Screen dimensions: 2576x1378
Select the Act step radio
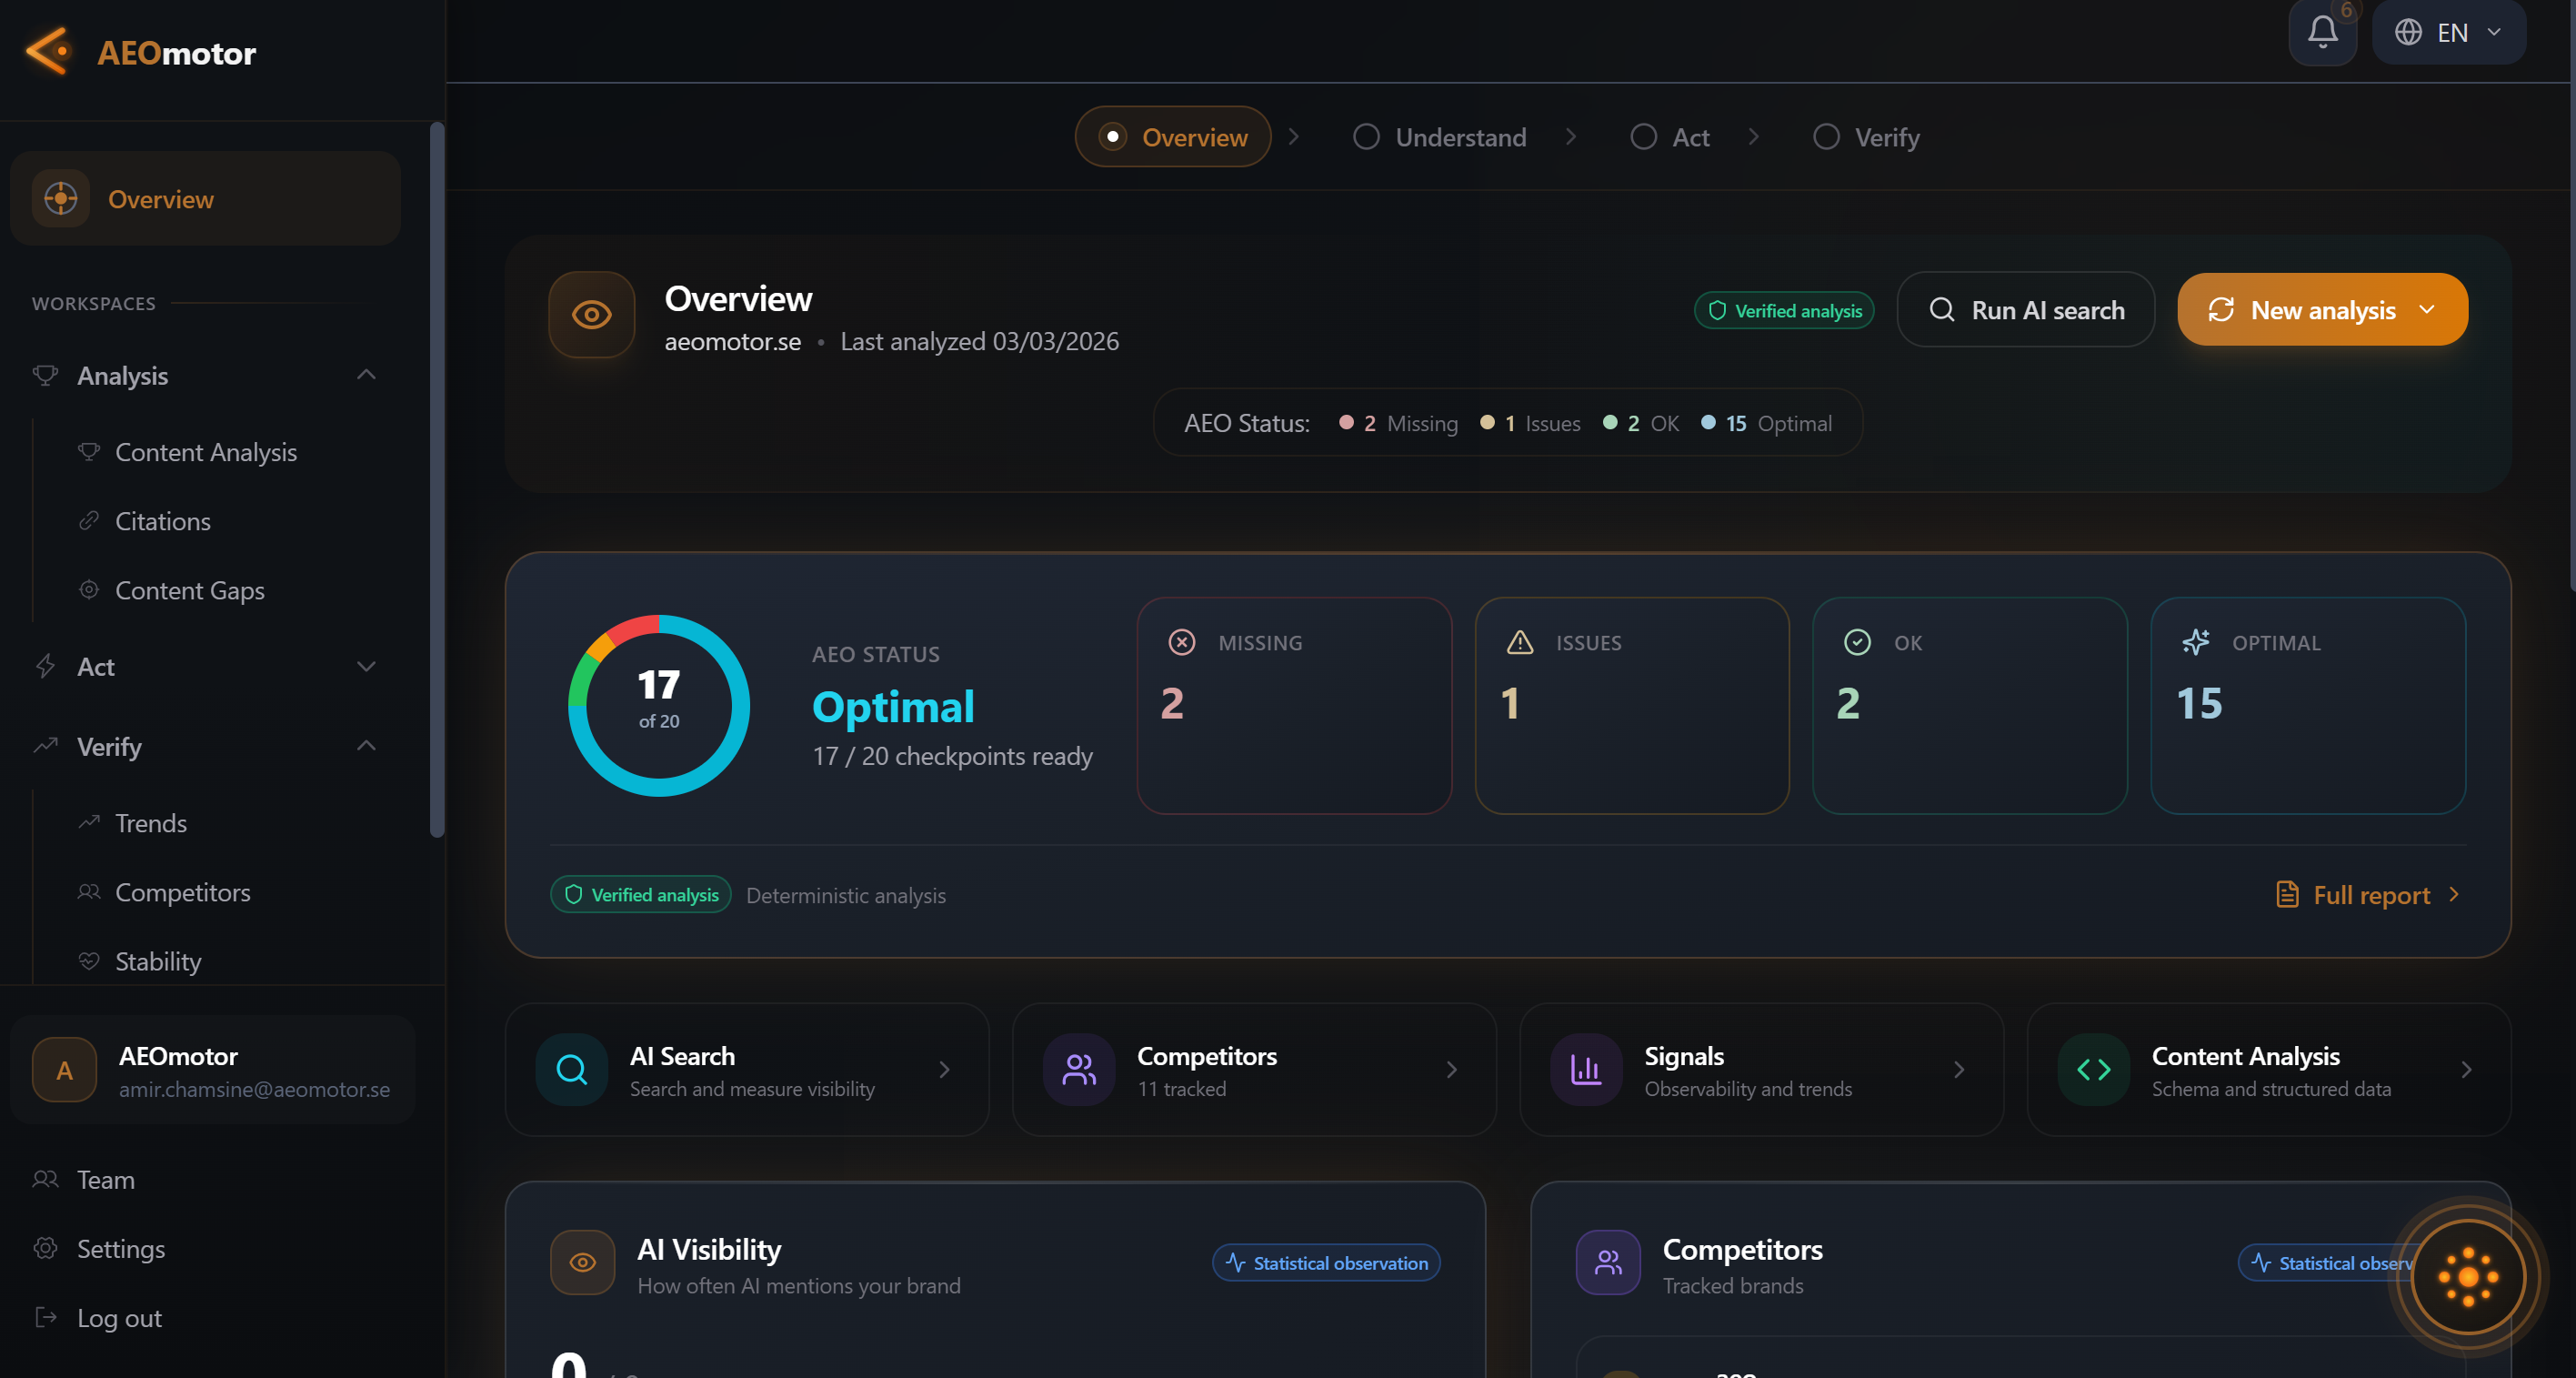click(1643, 137)
